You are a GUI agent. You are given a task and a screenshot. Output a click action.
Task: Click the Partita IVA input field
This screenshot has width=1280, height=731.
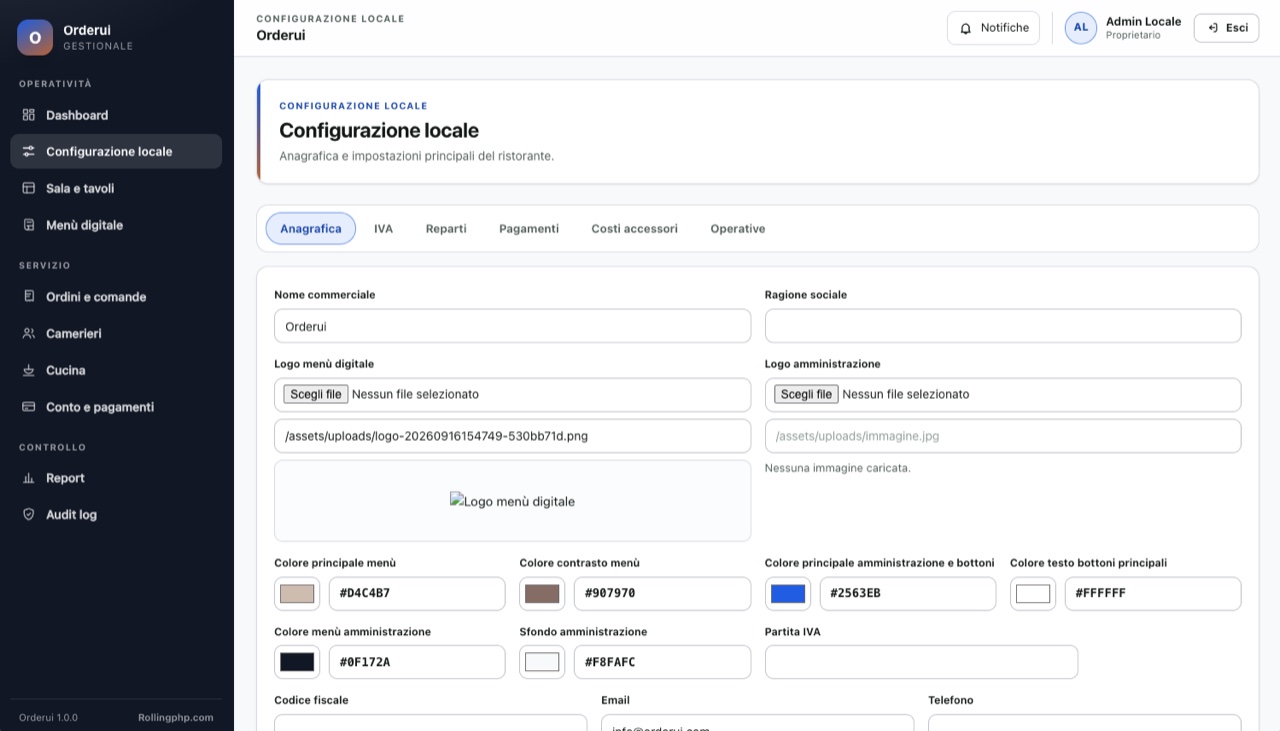tap(921, 662)
